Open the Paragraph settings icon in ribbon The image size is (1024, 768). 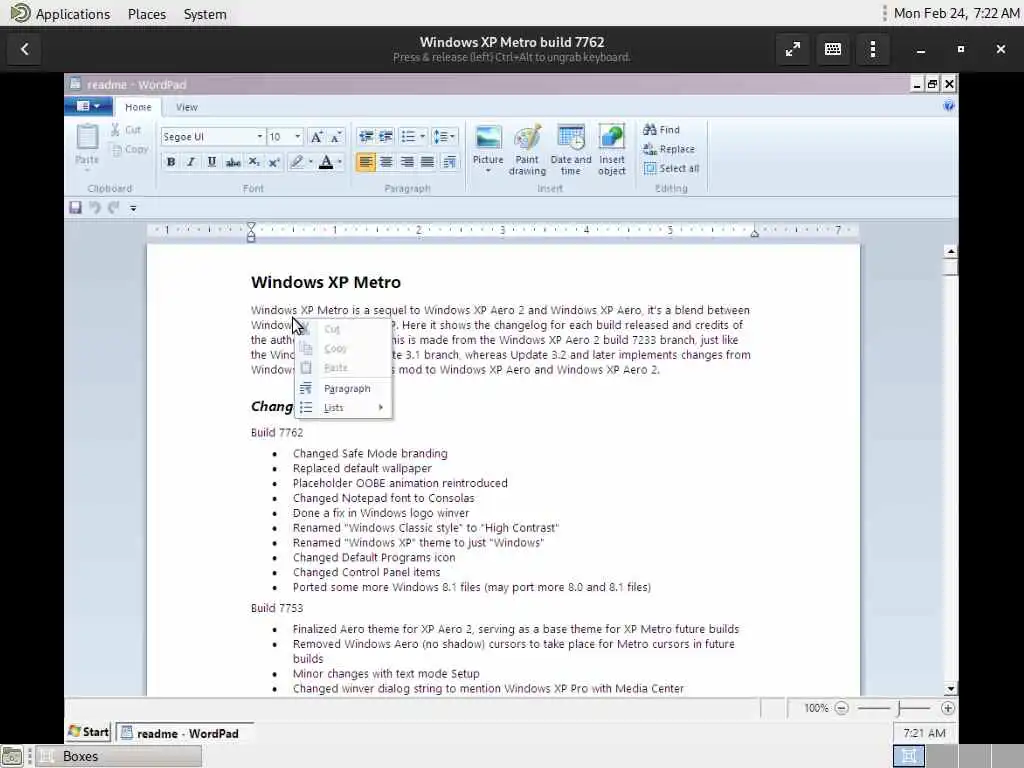coord(449,162)
